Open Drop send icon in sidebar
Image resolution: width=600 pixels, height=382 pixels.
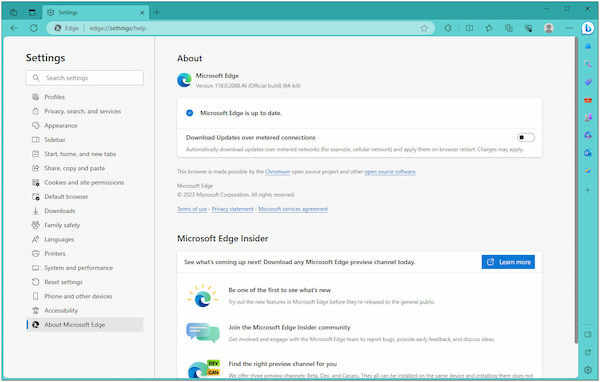(x=588, y=171)
